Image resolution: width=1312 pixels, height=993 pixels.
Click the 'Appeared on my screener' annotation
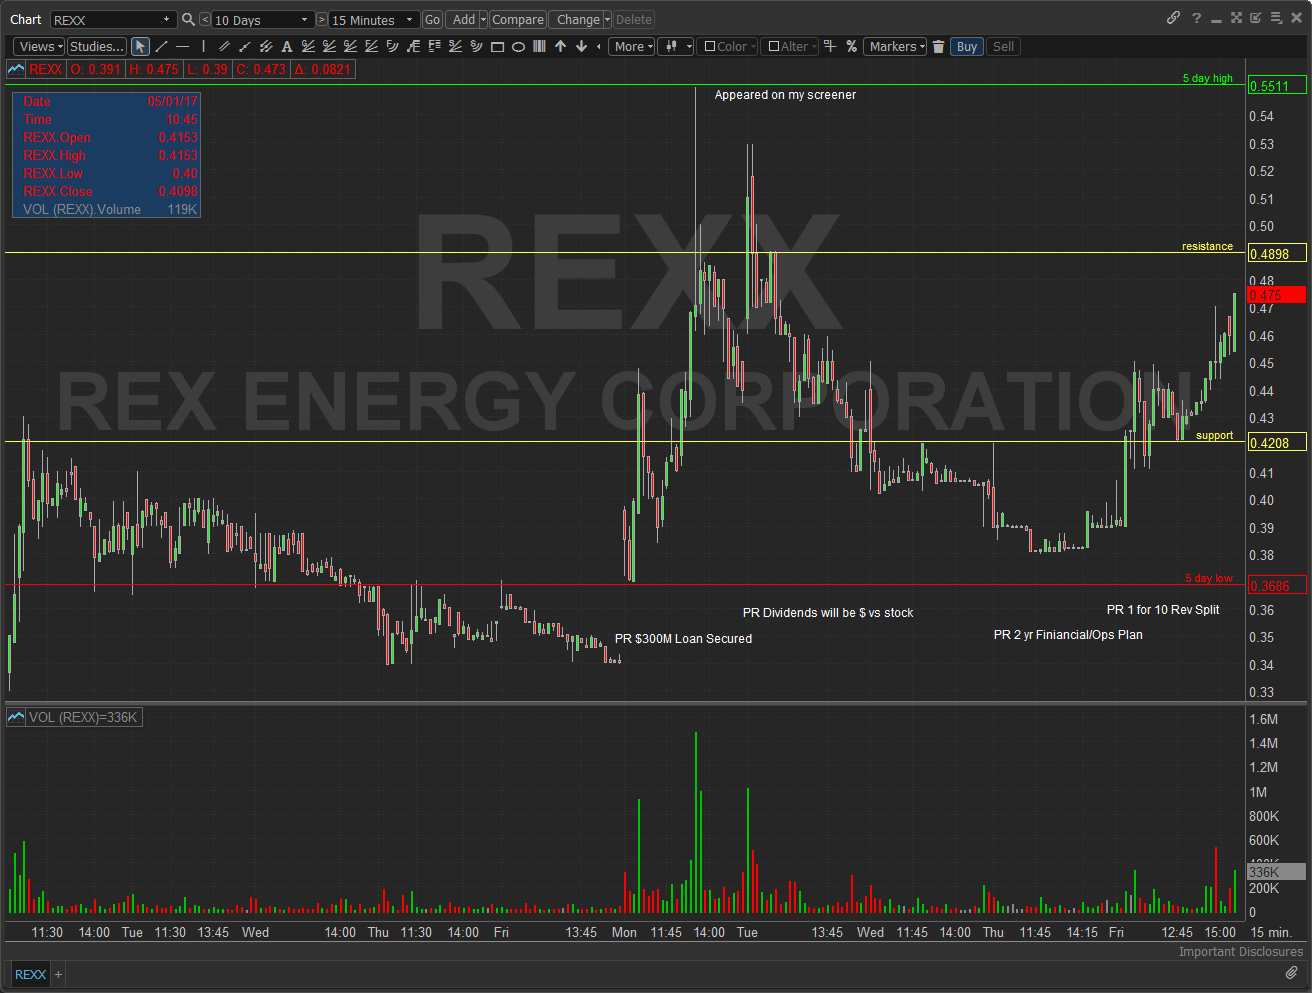[x=785, y=95]
